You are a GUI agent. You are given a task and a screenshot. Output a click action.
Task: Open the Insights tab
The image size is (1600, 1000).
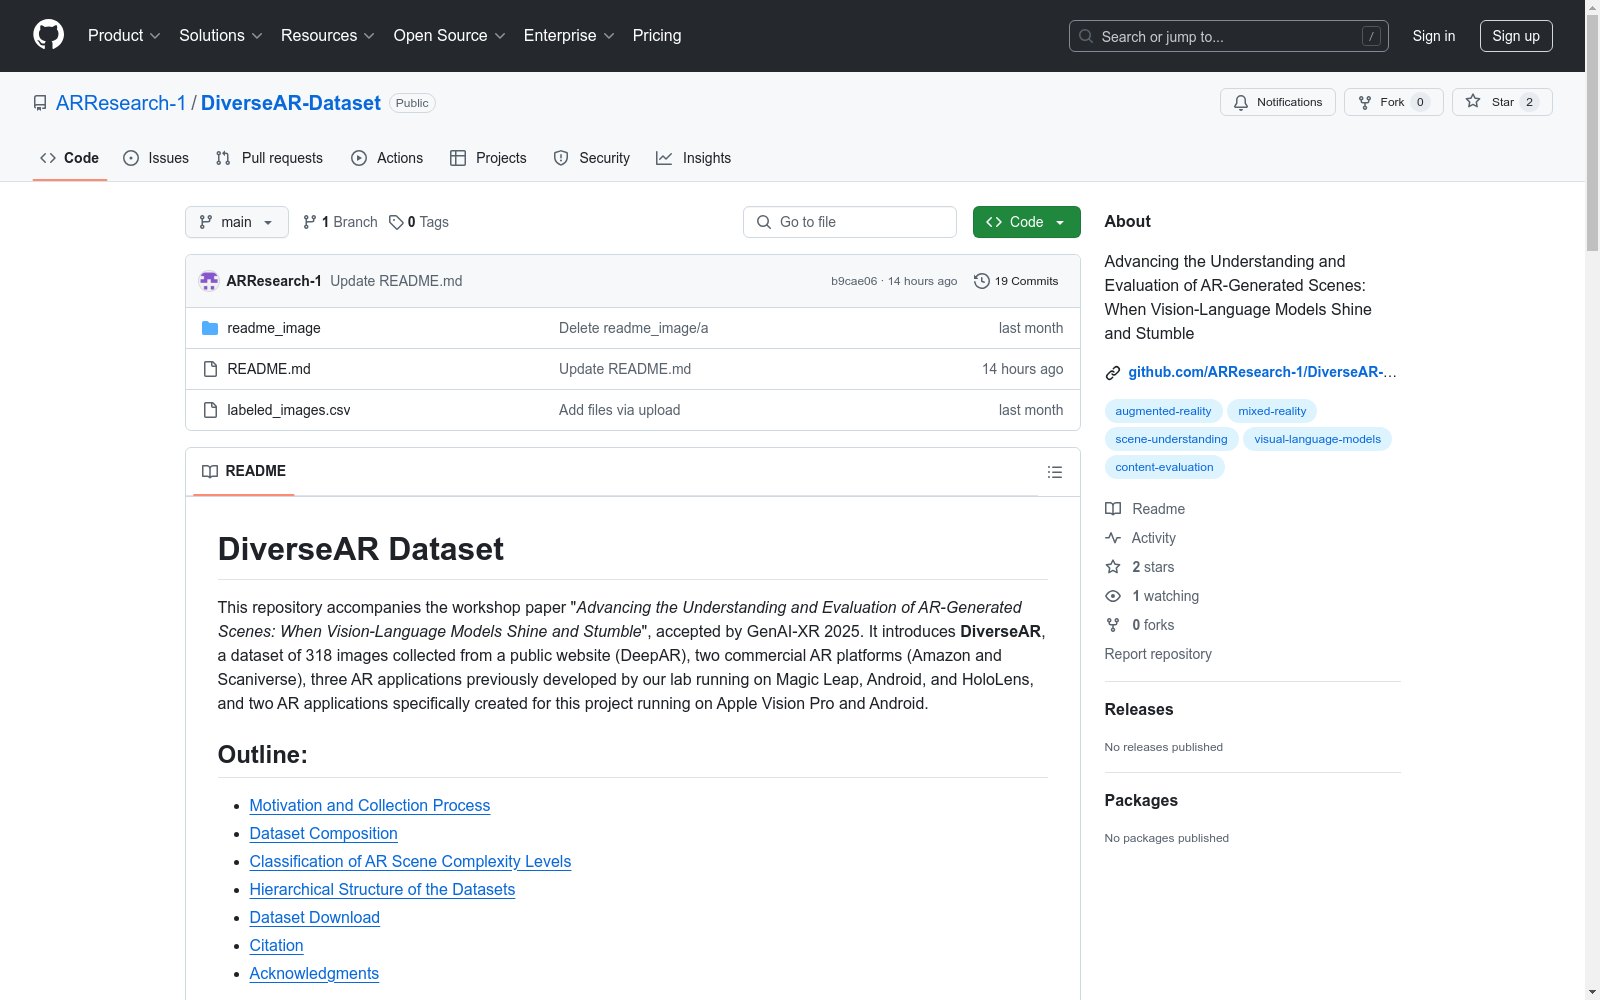point(694,158)
